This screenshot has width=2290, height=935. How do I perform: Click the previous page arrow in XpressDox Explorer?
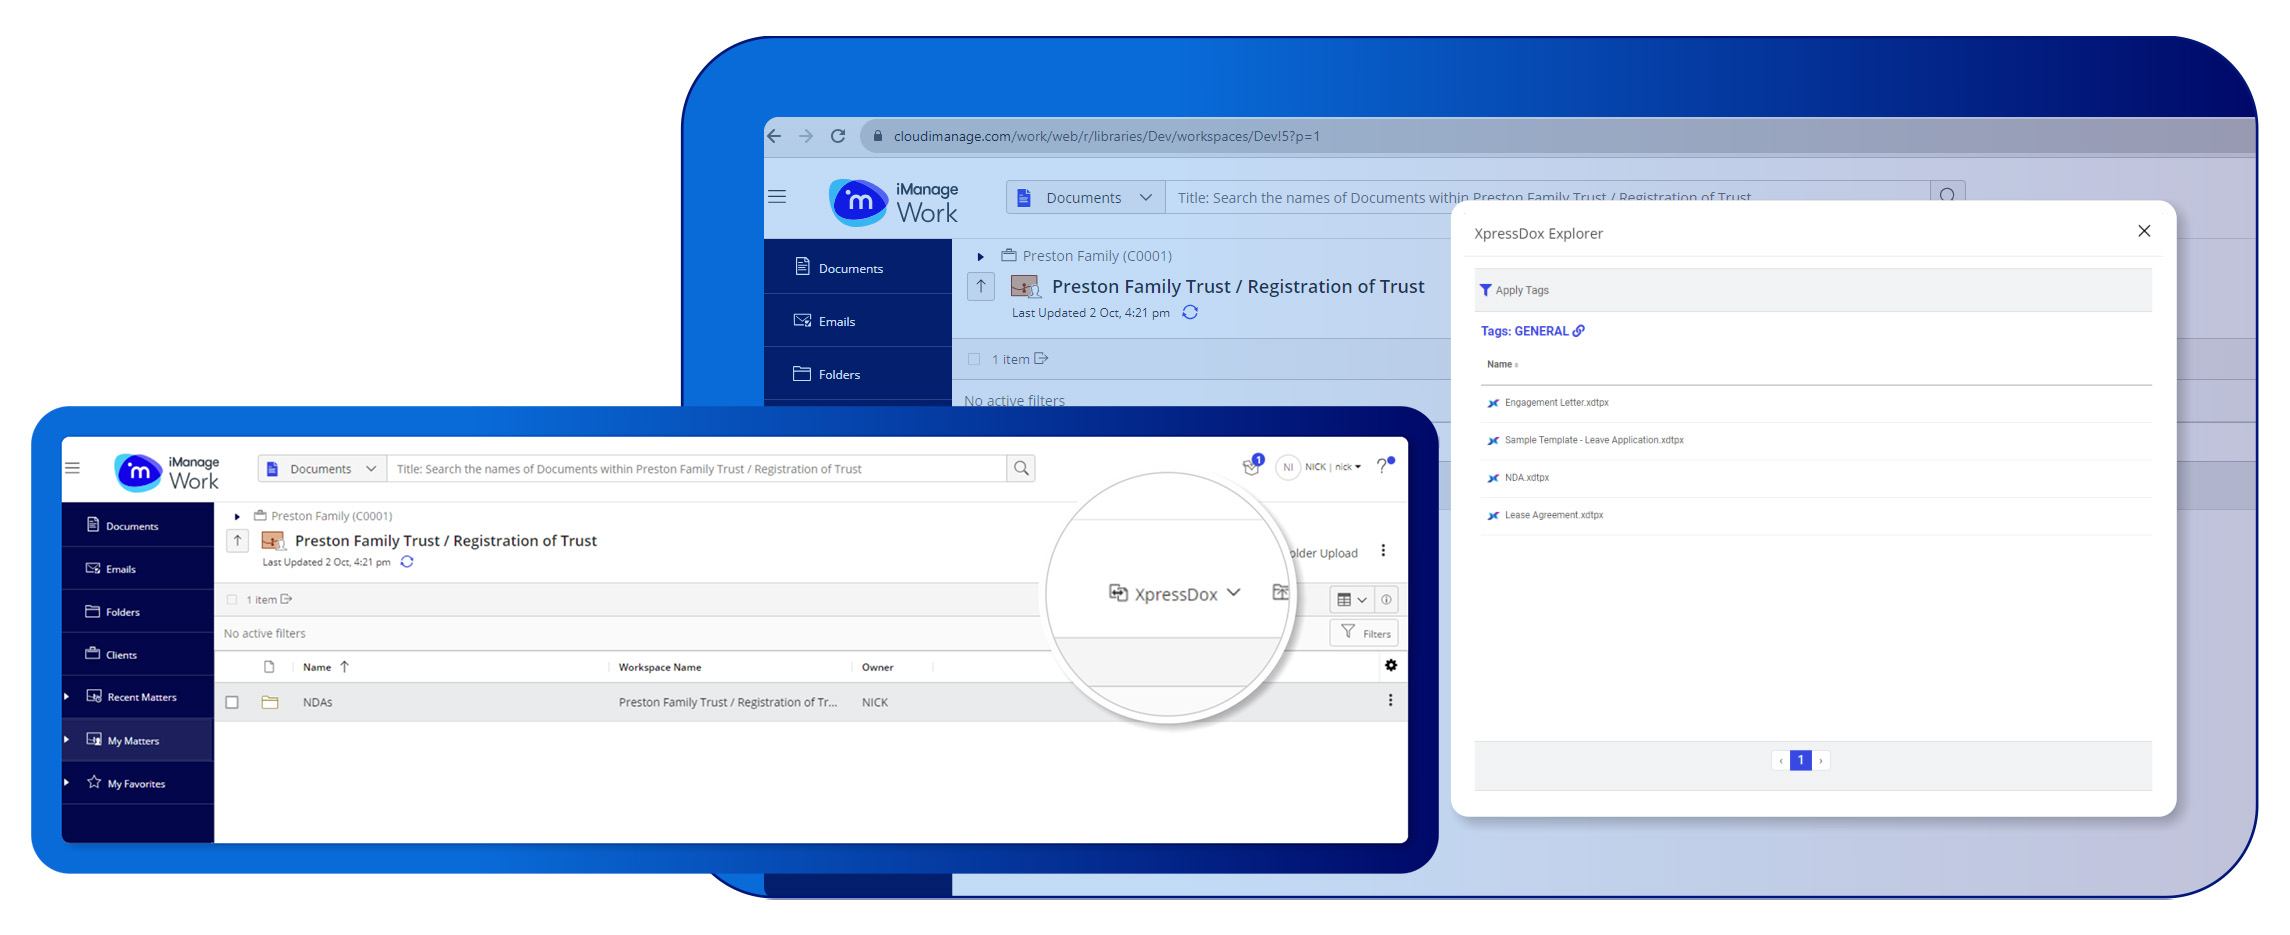[x=1781, y=761]
